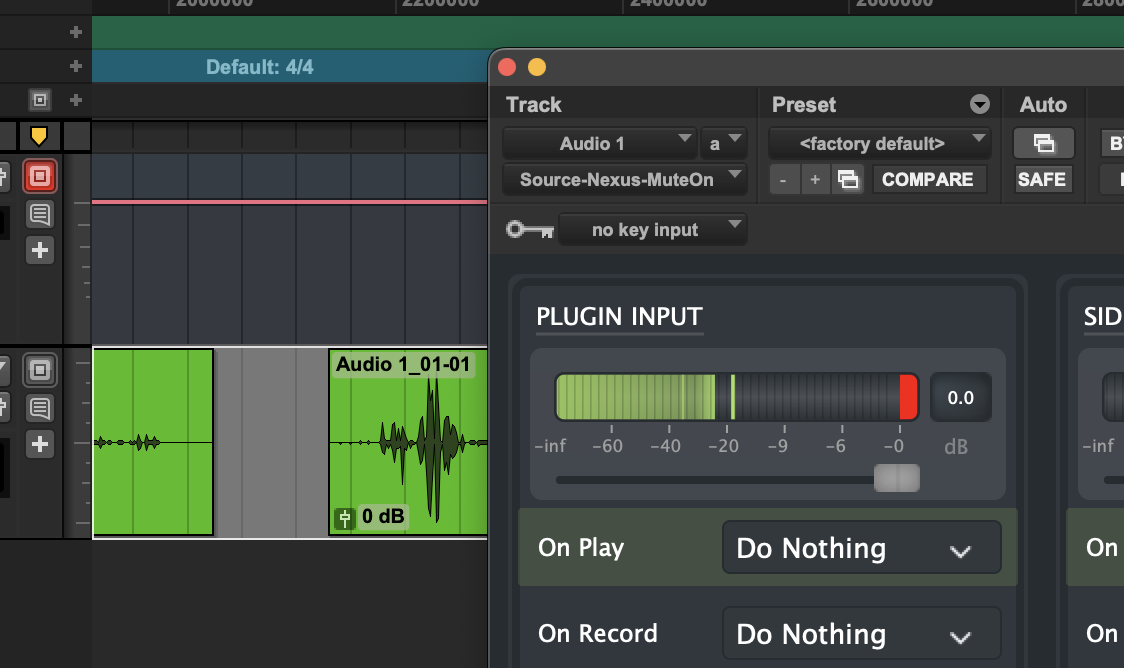Open the comments icon on the upper track
The image size is (1124, 668).
pyautogui.click(x=40, y=213)
